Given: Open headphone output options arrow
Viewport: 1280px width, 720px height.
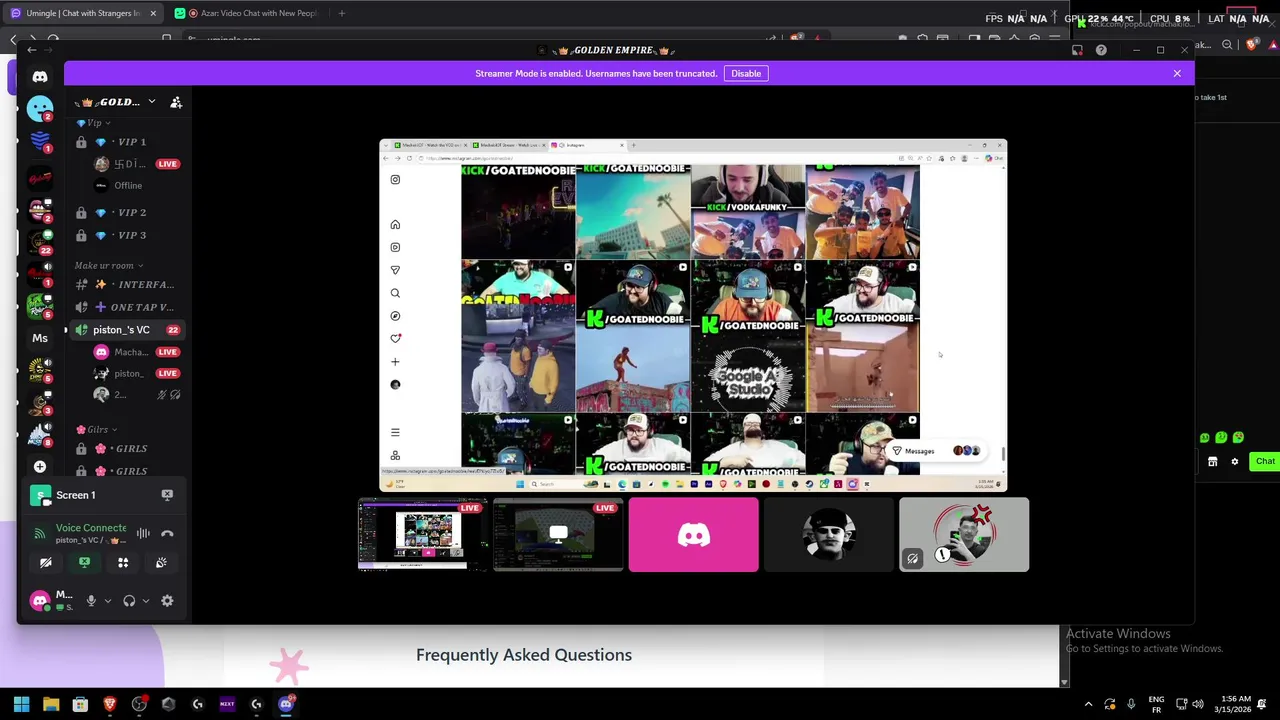Looking at the screenshot, I should pyautogui.click(x=146, y=601).
